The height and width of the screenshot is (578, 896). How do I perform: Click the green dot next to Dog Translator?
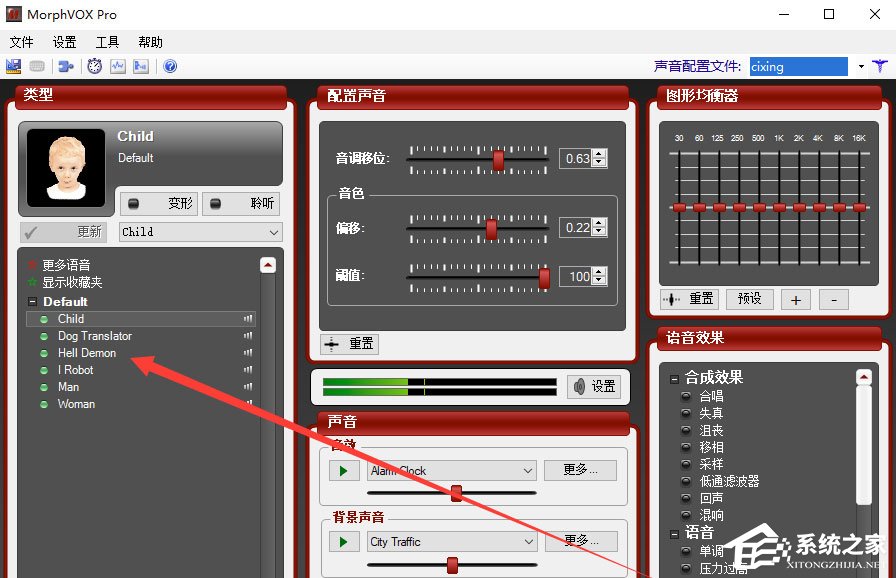click(x=44, y=336)
